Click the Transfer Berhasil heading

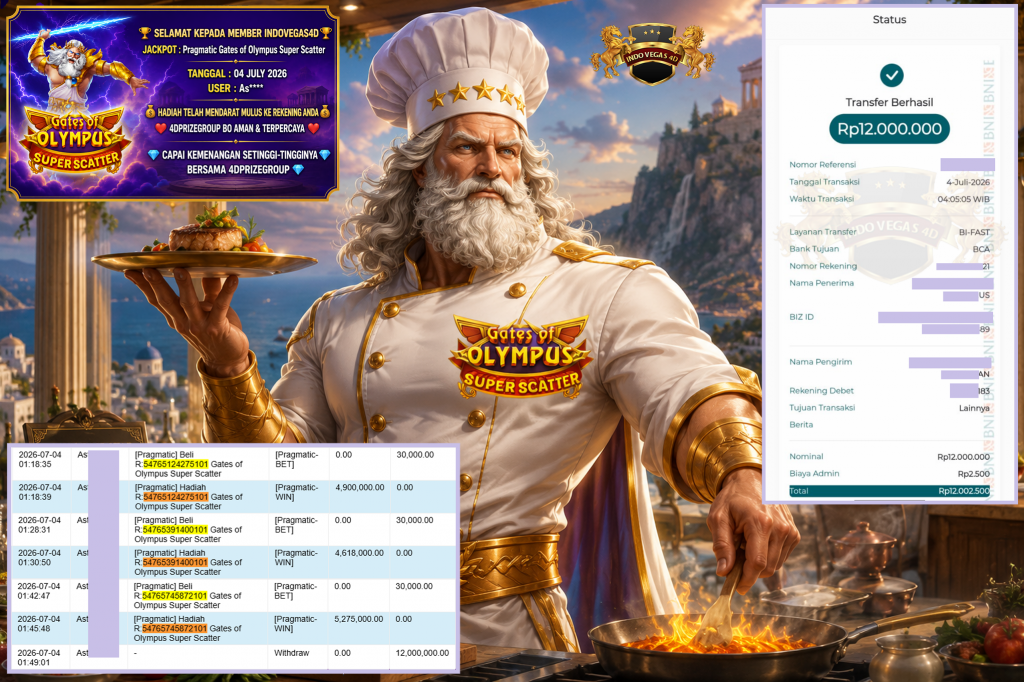click(x=889, y=102)
